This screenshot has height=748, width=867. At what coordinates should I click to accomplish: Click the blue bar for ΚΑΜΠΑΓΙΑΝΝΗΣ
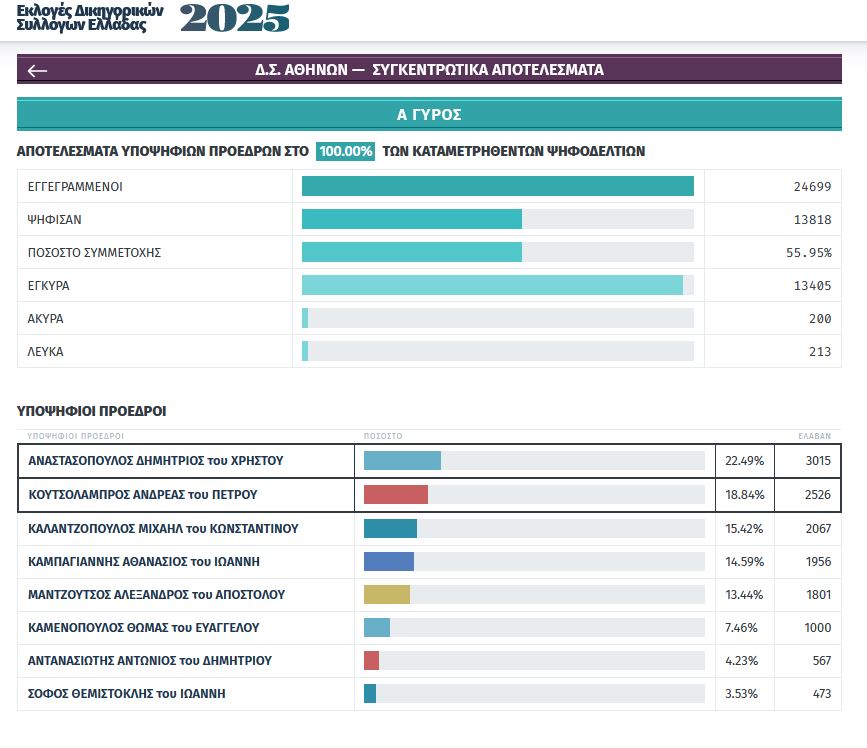click(x=388, y=562)
